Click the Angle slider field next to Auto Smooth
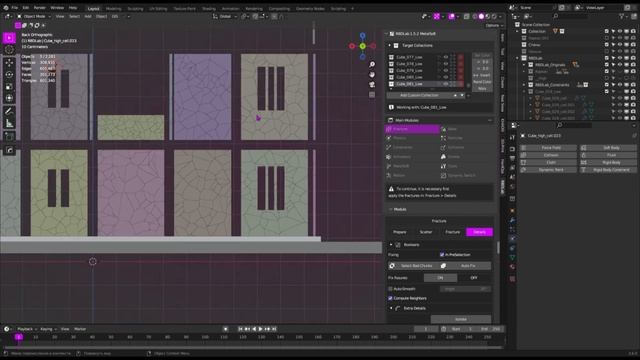The height and width of the screenshot is (360, 640). click(x=465, y=289)
